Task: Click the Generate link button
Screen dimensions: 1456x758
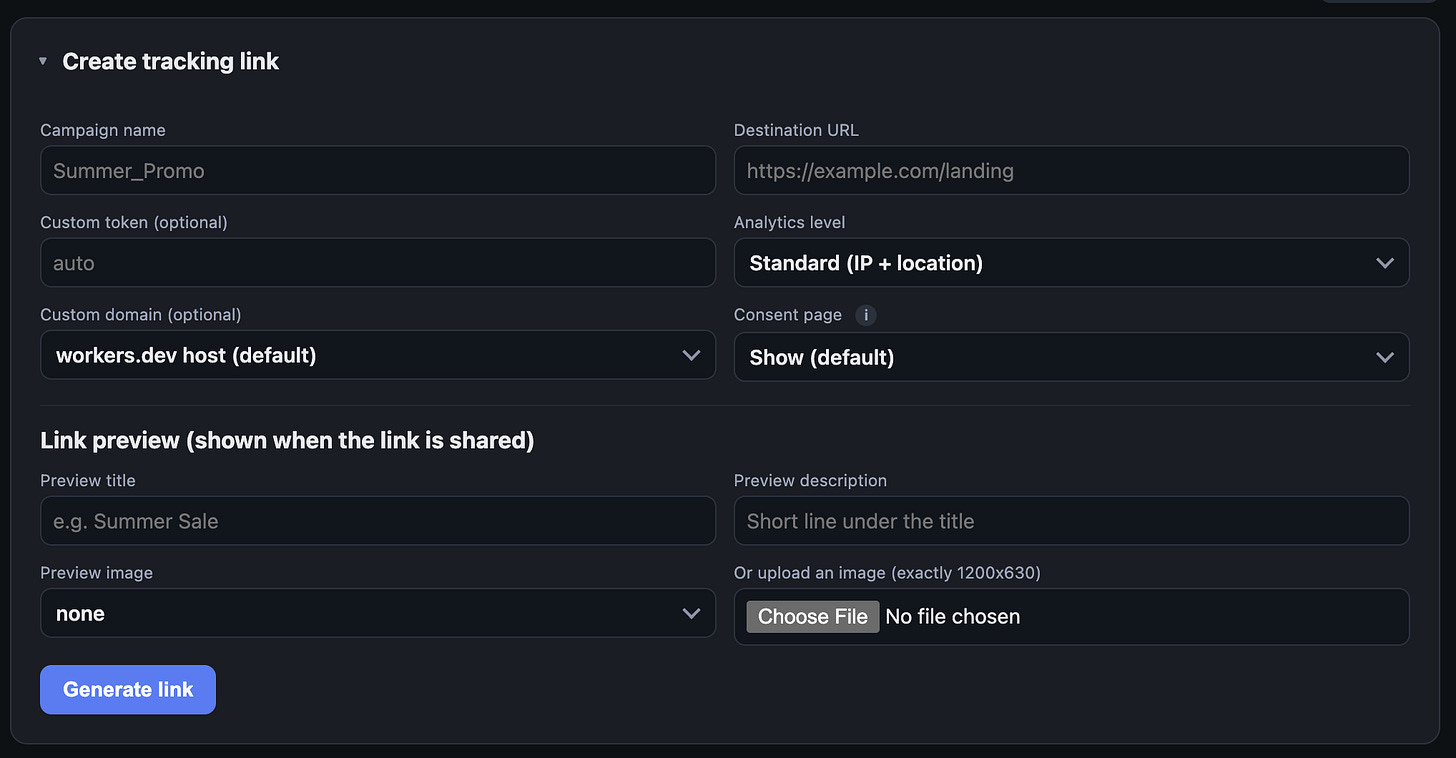Action: click(x=128, y=690)
